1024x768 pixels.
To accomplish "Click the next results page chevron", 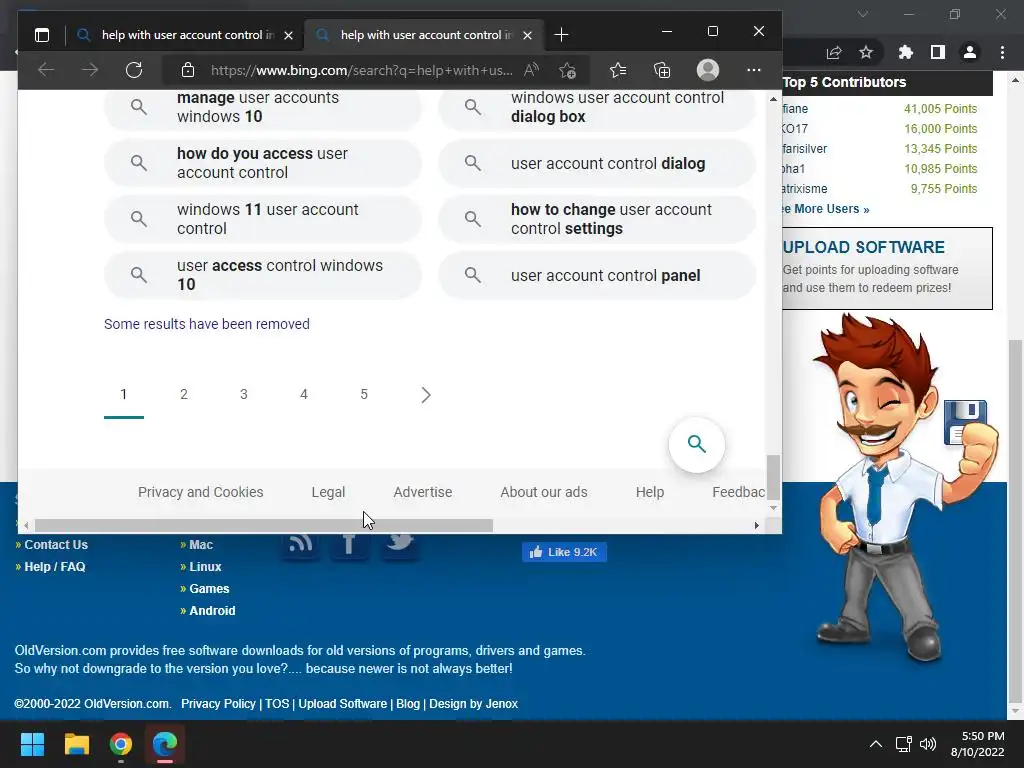I will (x=426, y=394).
